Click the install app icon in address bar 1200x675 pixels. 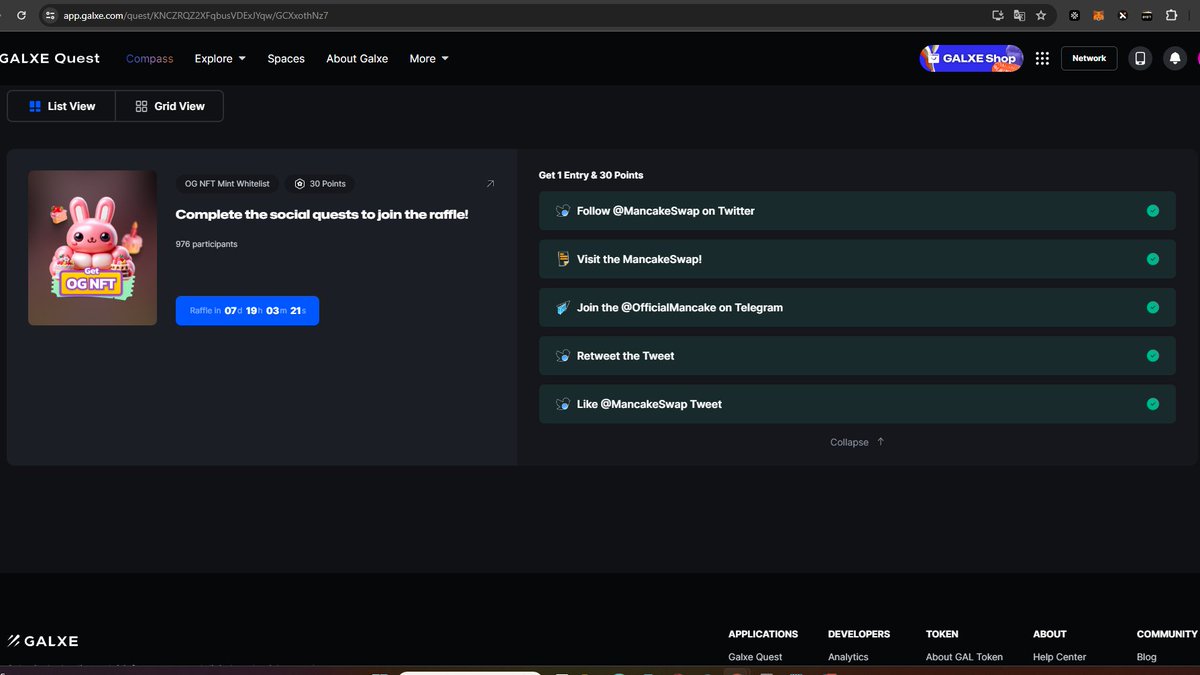[x=997, y=15]
